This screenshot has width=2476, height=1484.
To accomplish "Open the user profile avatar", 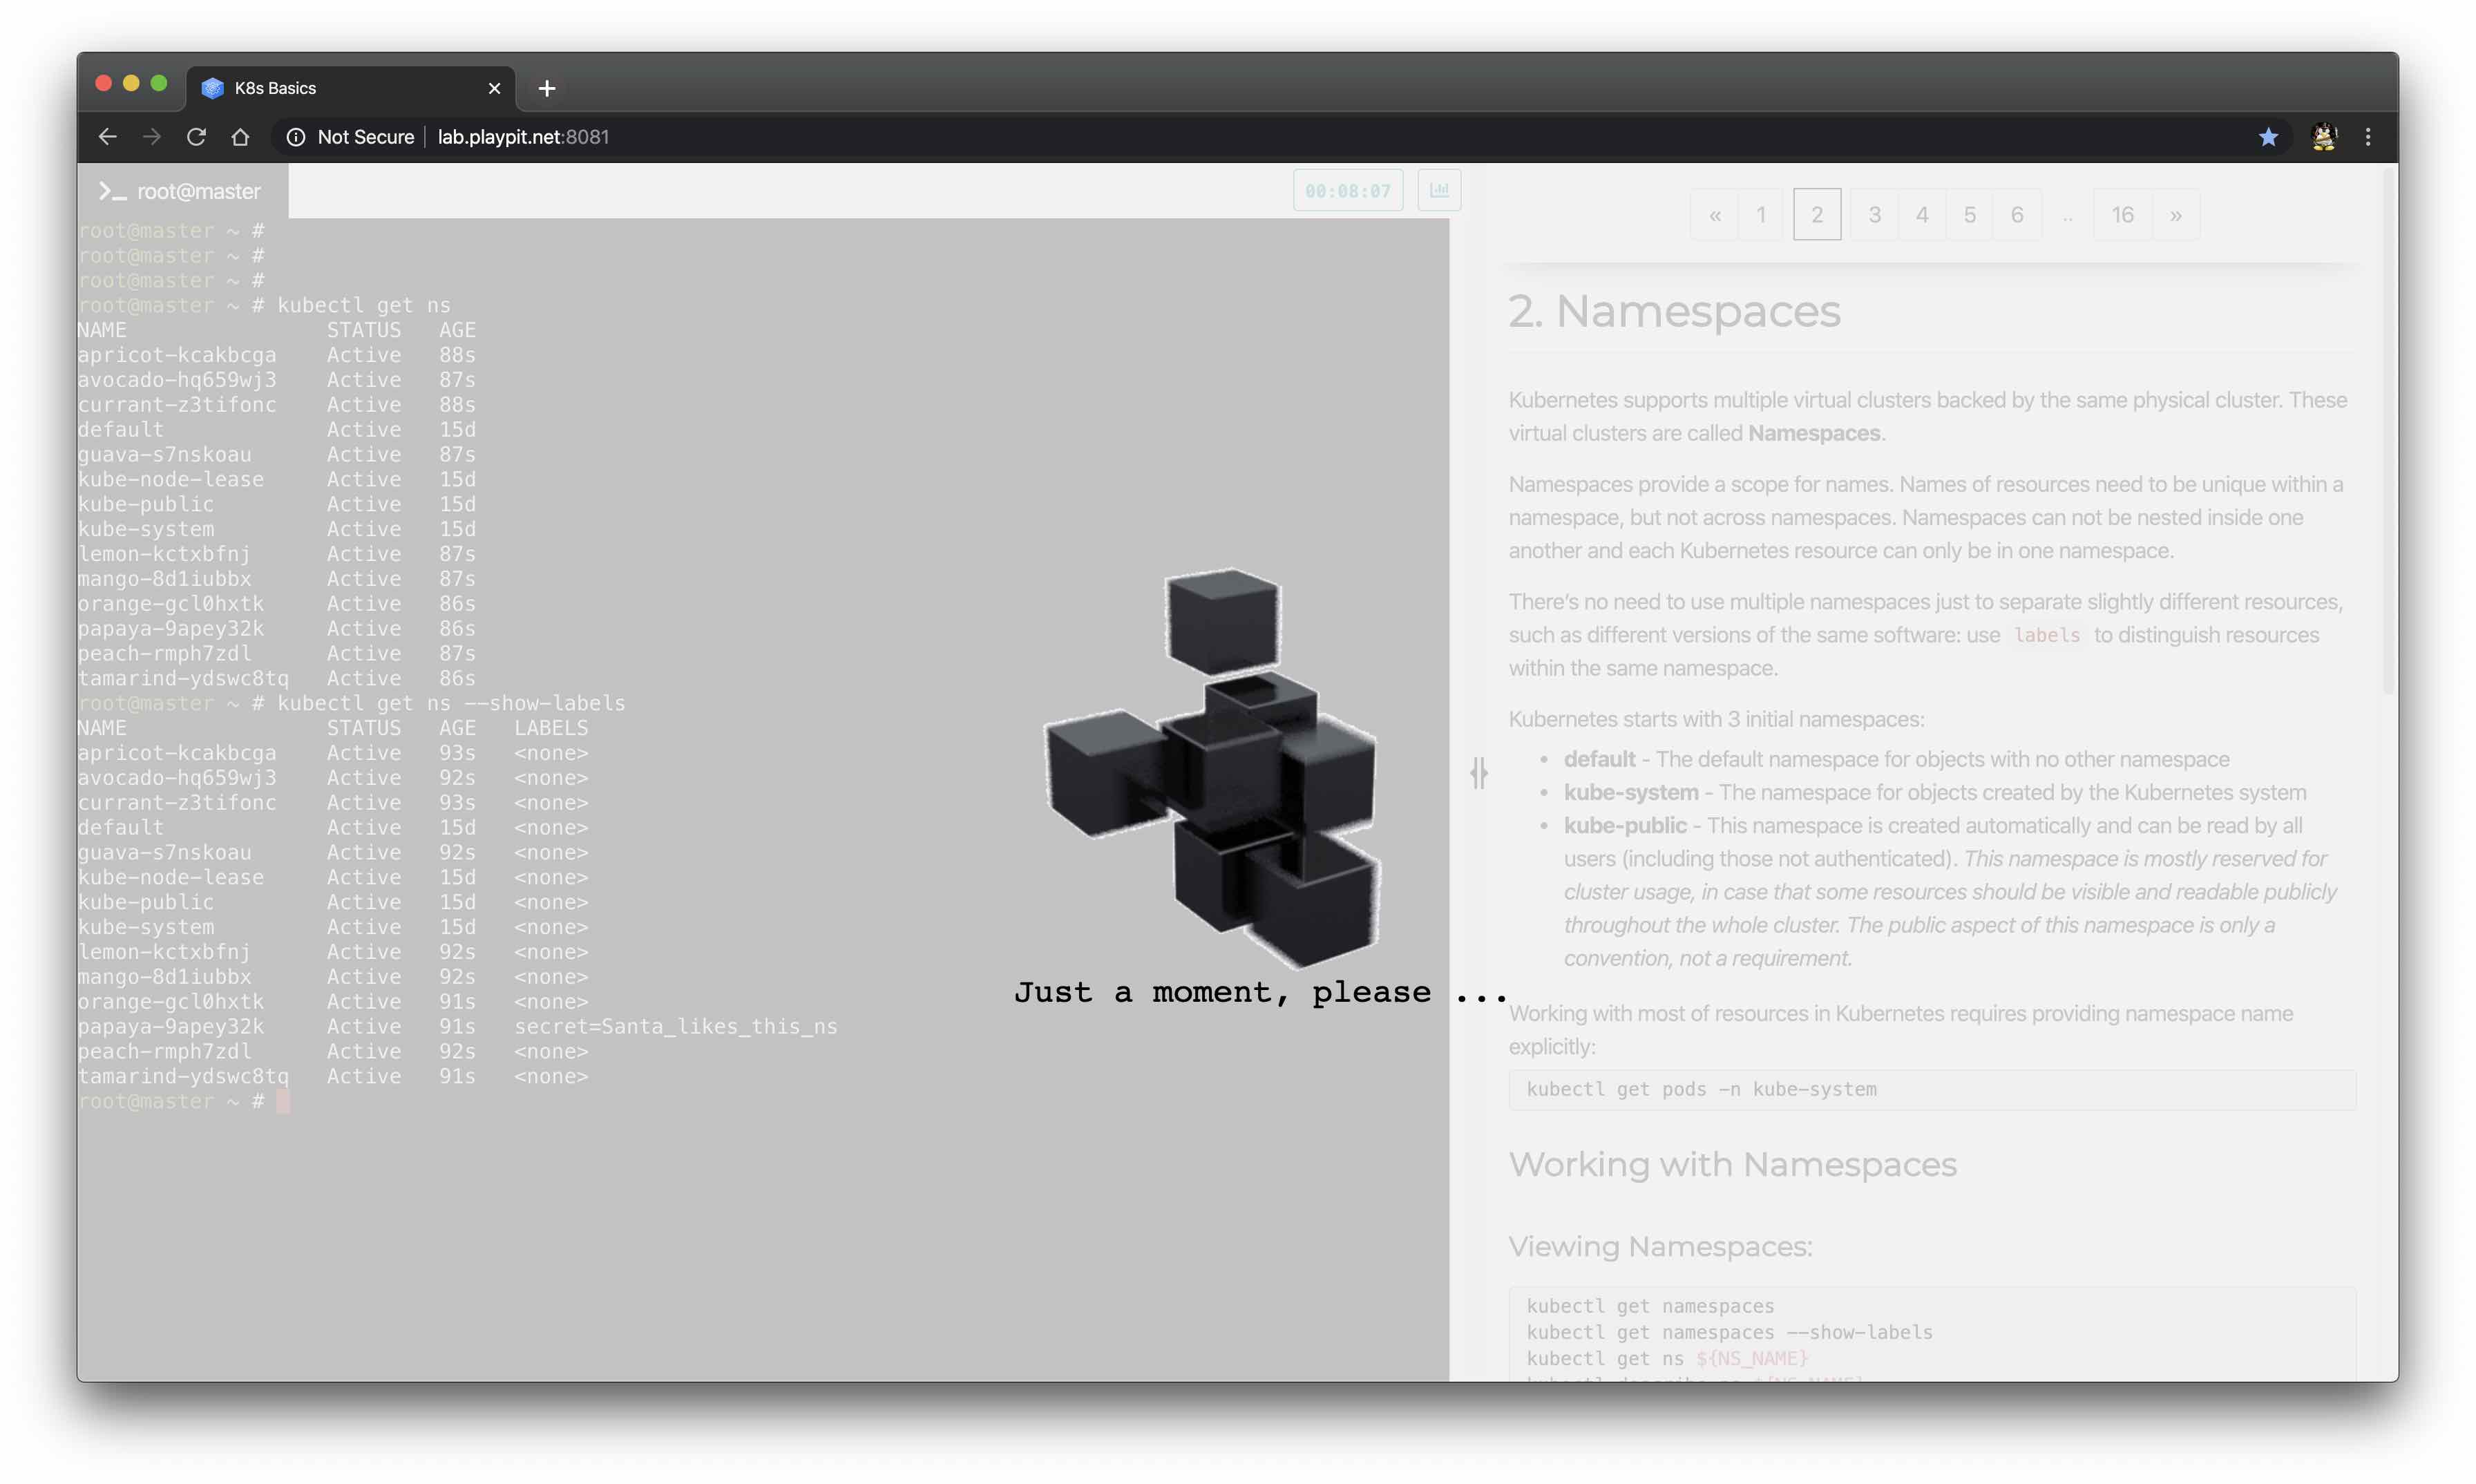I will pos(2323,137).
